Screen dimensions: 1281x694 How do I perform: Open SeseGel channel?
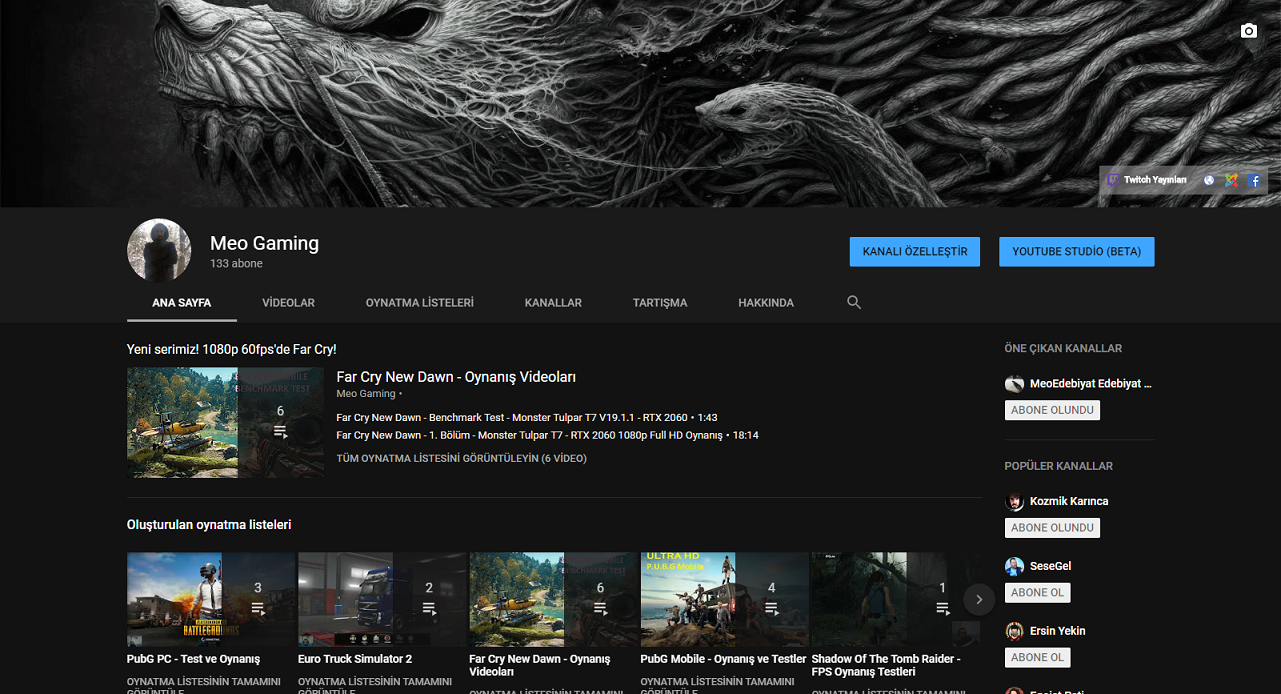(x=1051, y=566)
